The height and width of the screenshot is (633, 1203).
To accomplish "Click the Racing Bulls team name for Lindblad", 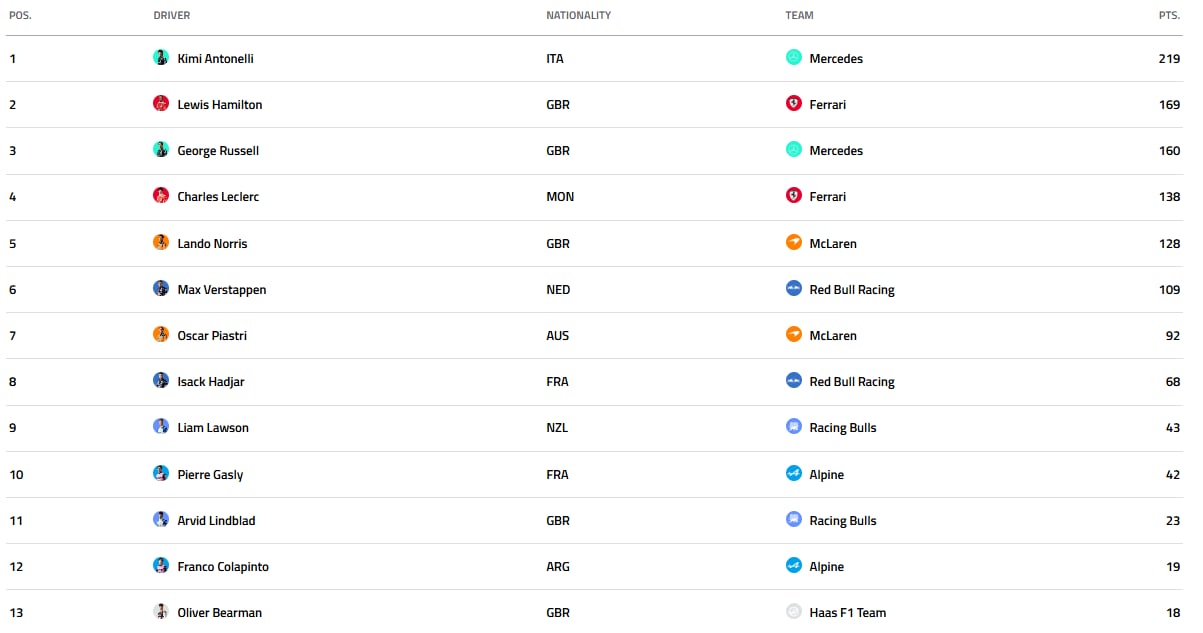I will (x=843, y=521).
